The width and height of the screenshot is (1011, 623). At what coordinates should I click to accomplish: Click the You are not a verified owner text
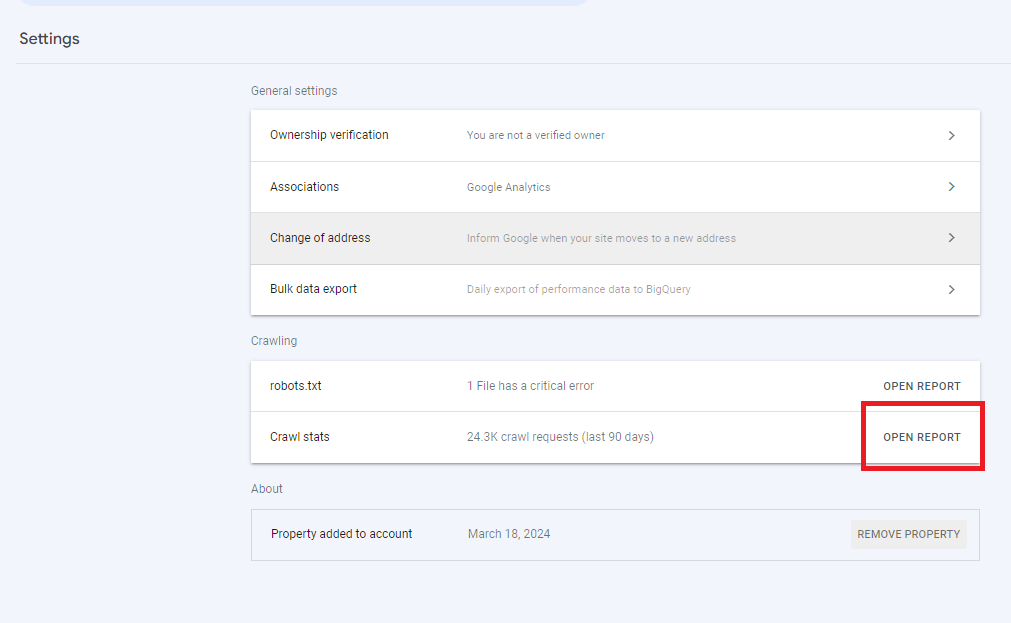tap(534, 135)
